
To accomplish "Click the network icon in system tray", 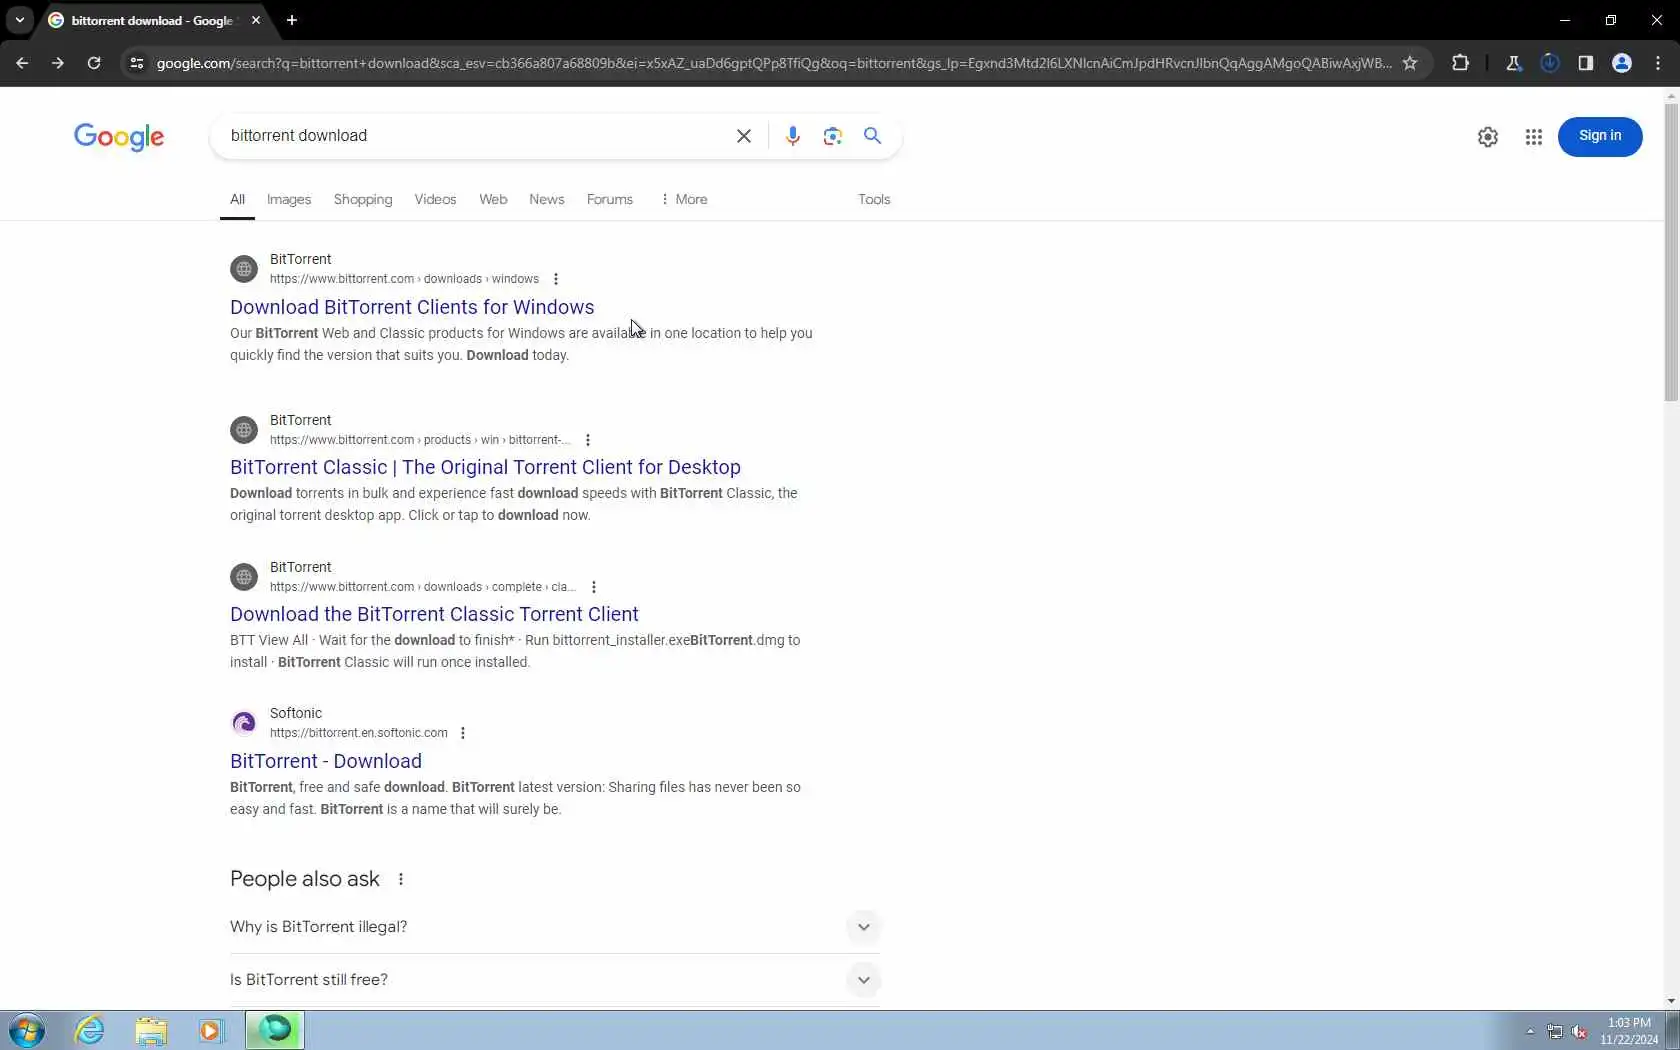I will pyautogui.click(x=1555, y=1031).
